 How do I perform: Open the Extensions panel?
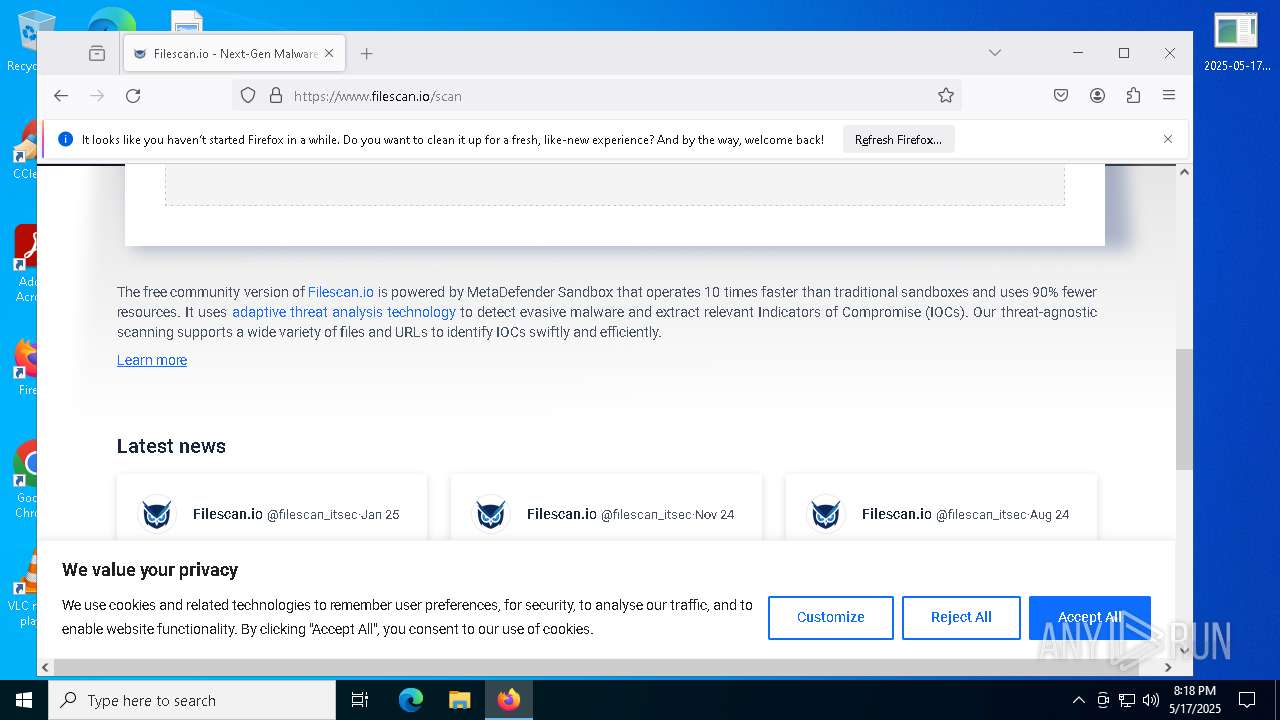pyautogui.click(x=1133, y=96)
